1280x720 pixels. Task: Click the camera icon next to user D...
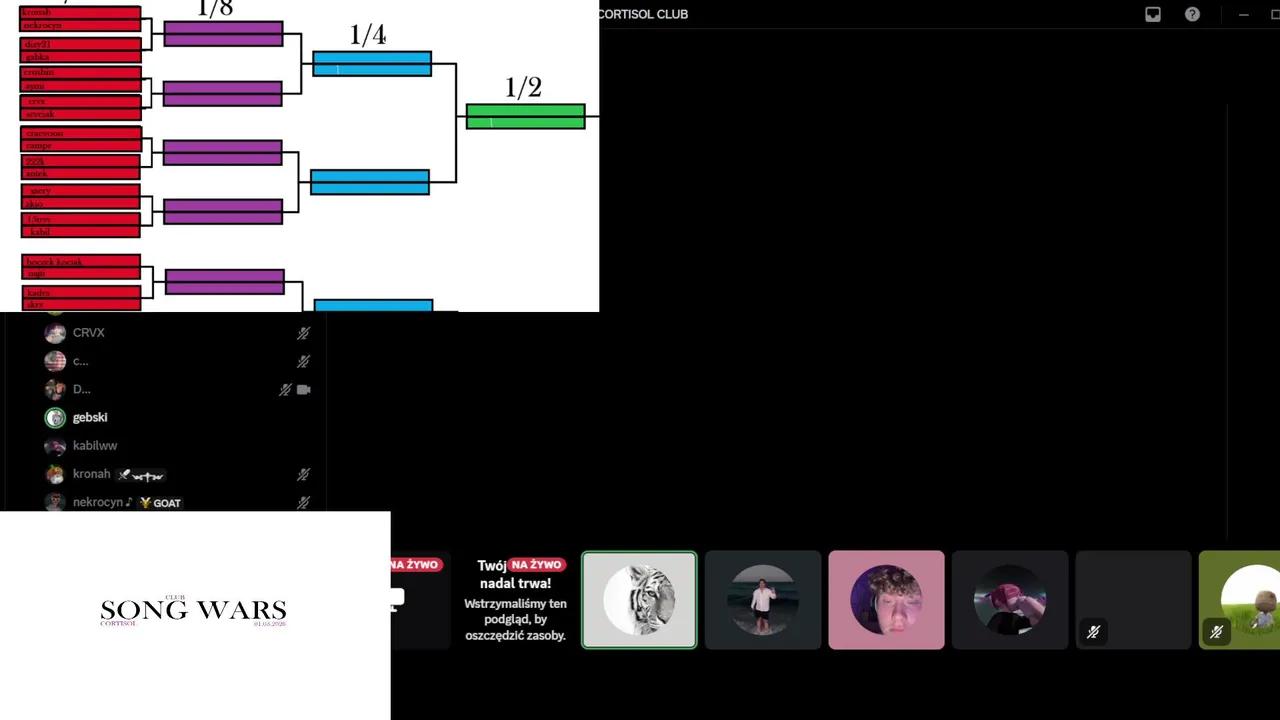(x=304, y=390)
